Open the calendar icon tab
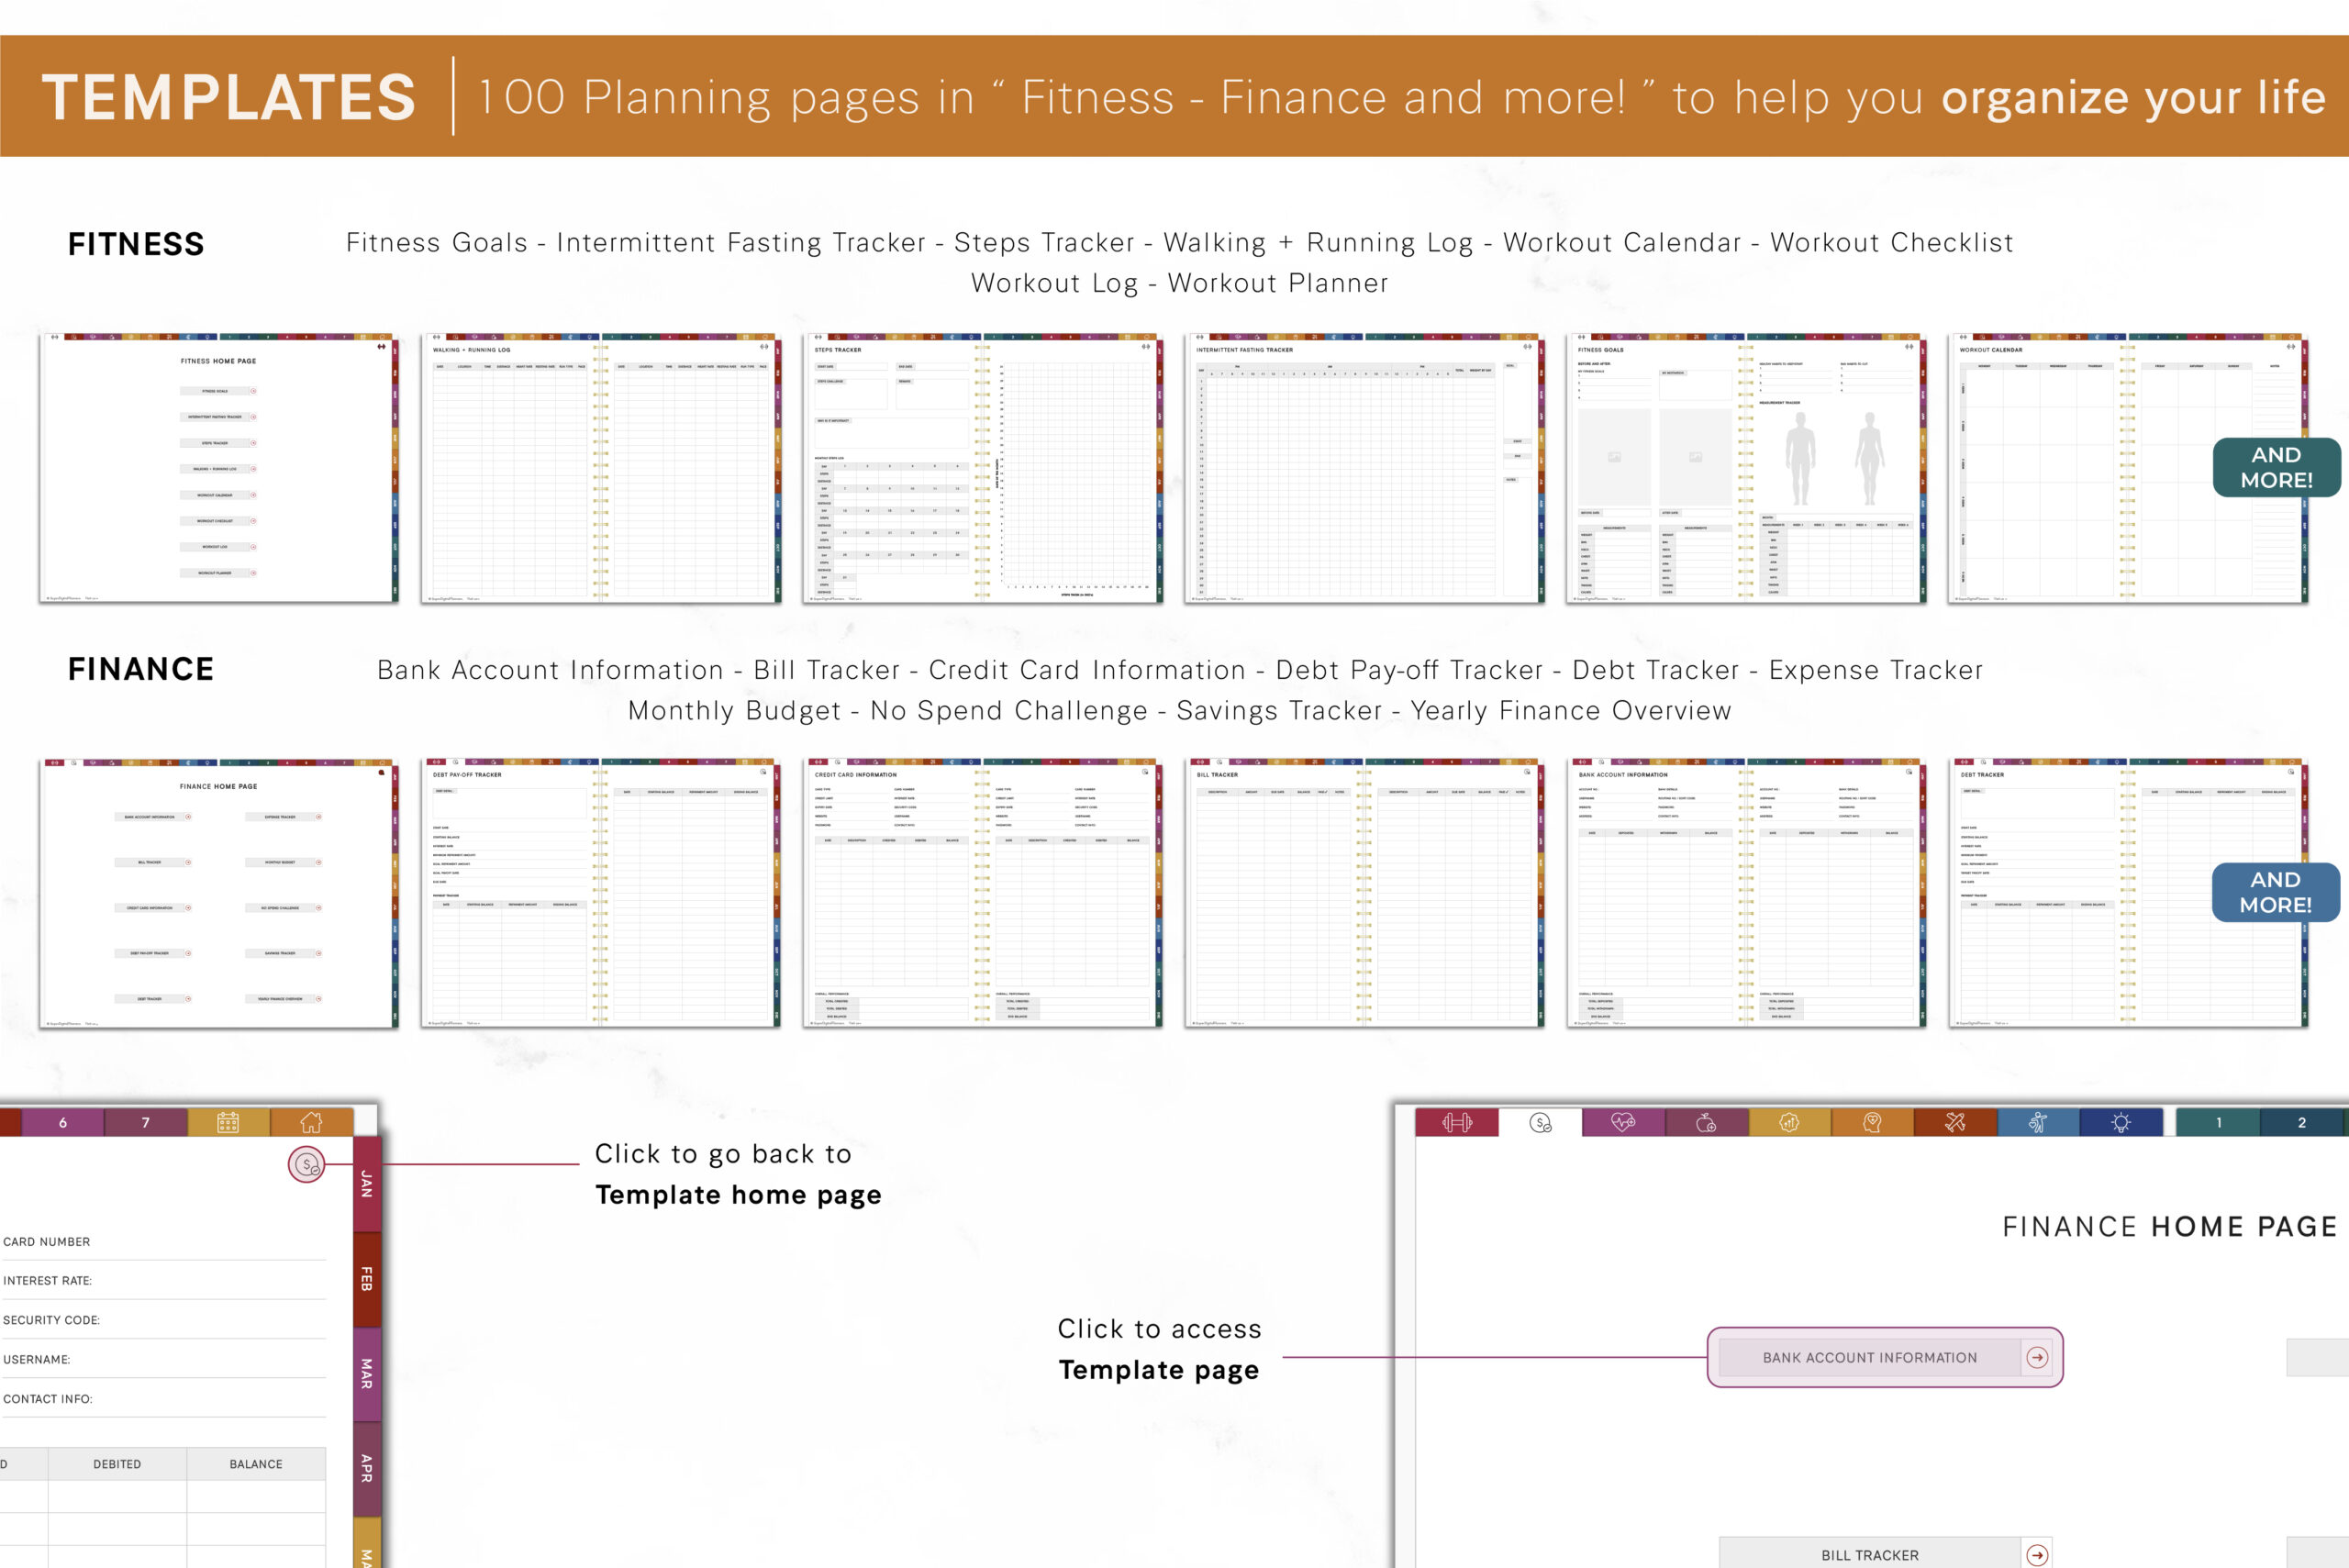Screen dimensions: 2349x1568 (228, 1122)
